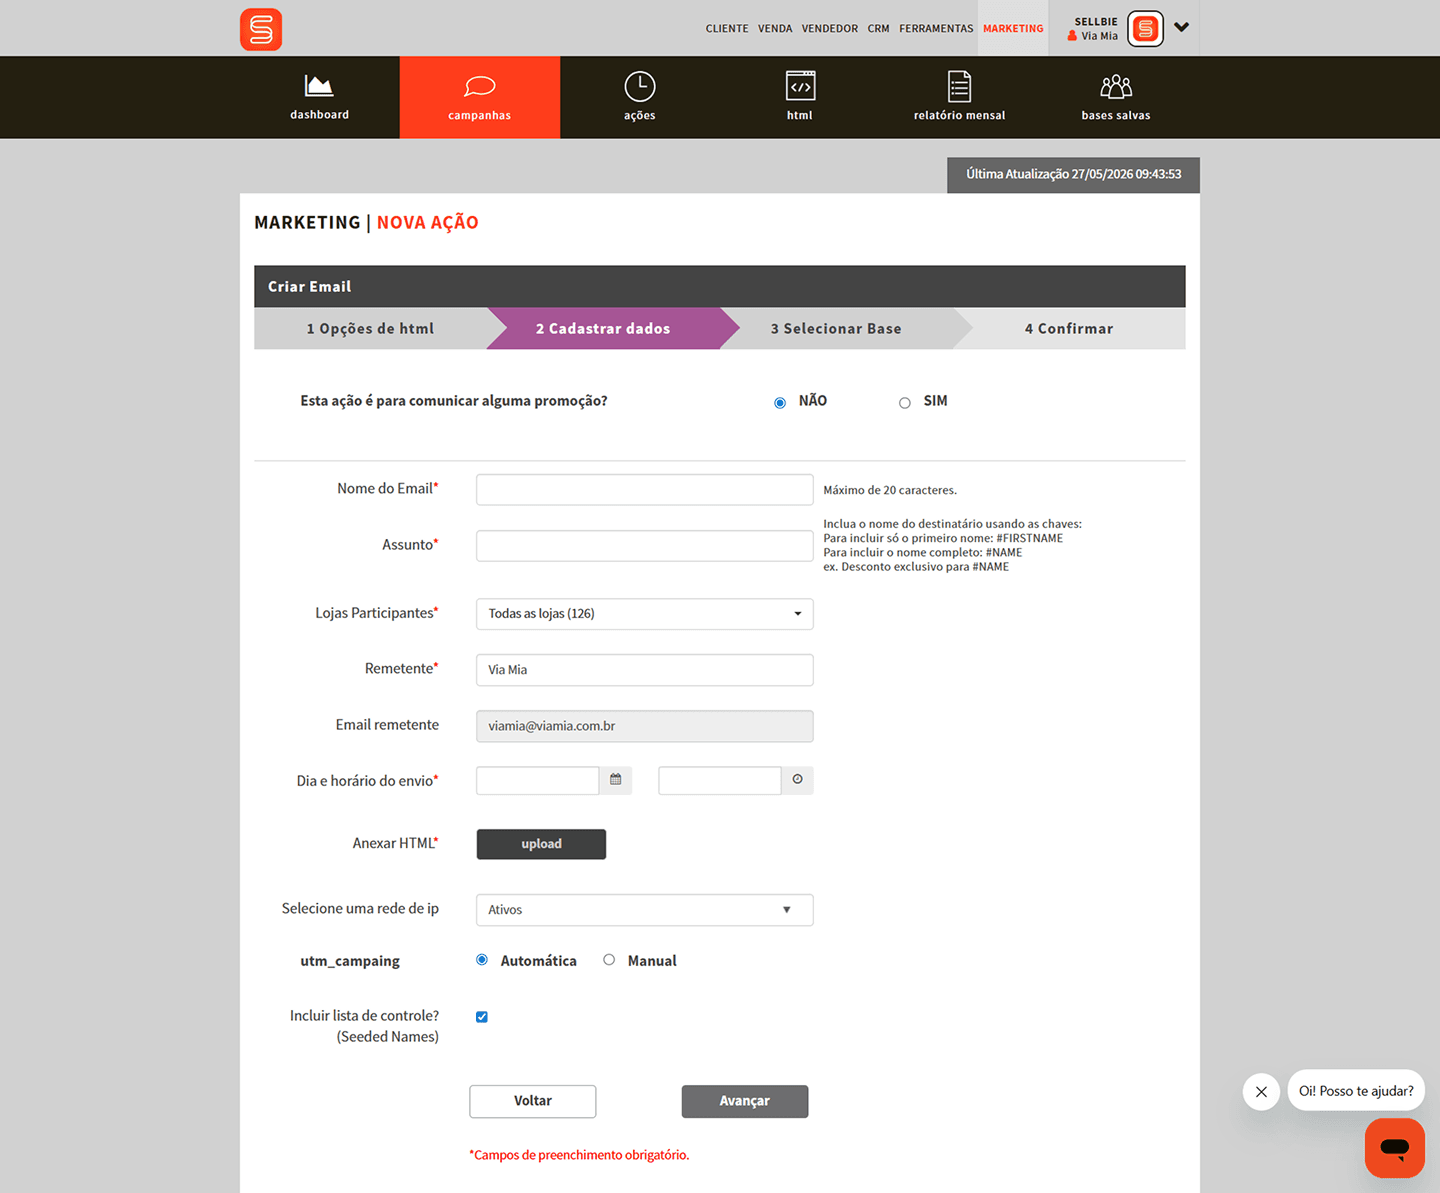Open relatório mensal report
Image resolution: width=1440 pixels, height=1193 pixels.
coord(960,97)
